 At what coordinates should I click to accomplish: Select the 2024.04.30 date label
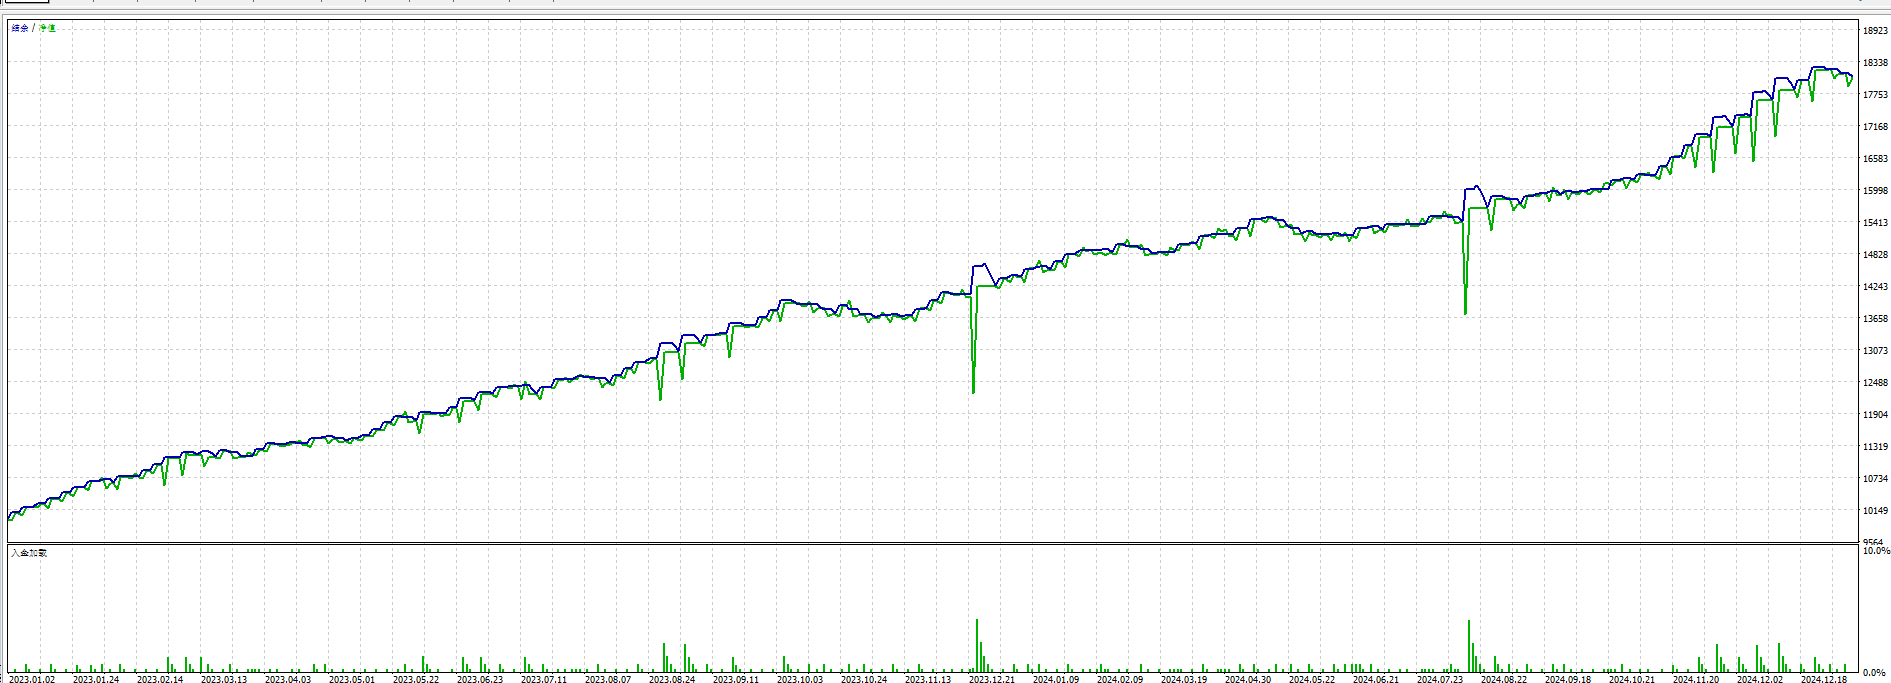point(1248,679)
